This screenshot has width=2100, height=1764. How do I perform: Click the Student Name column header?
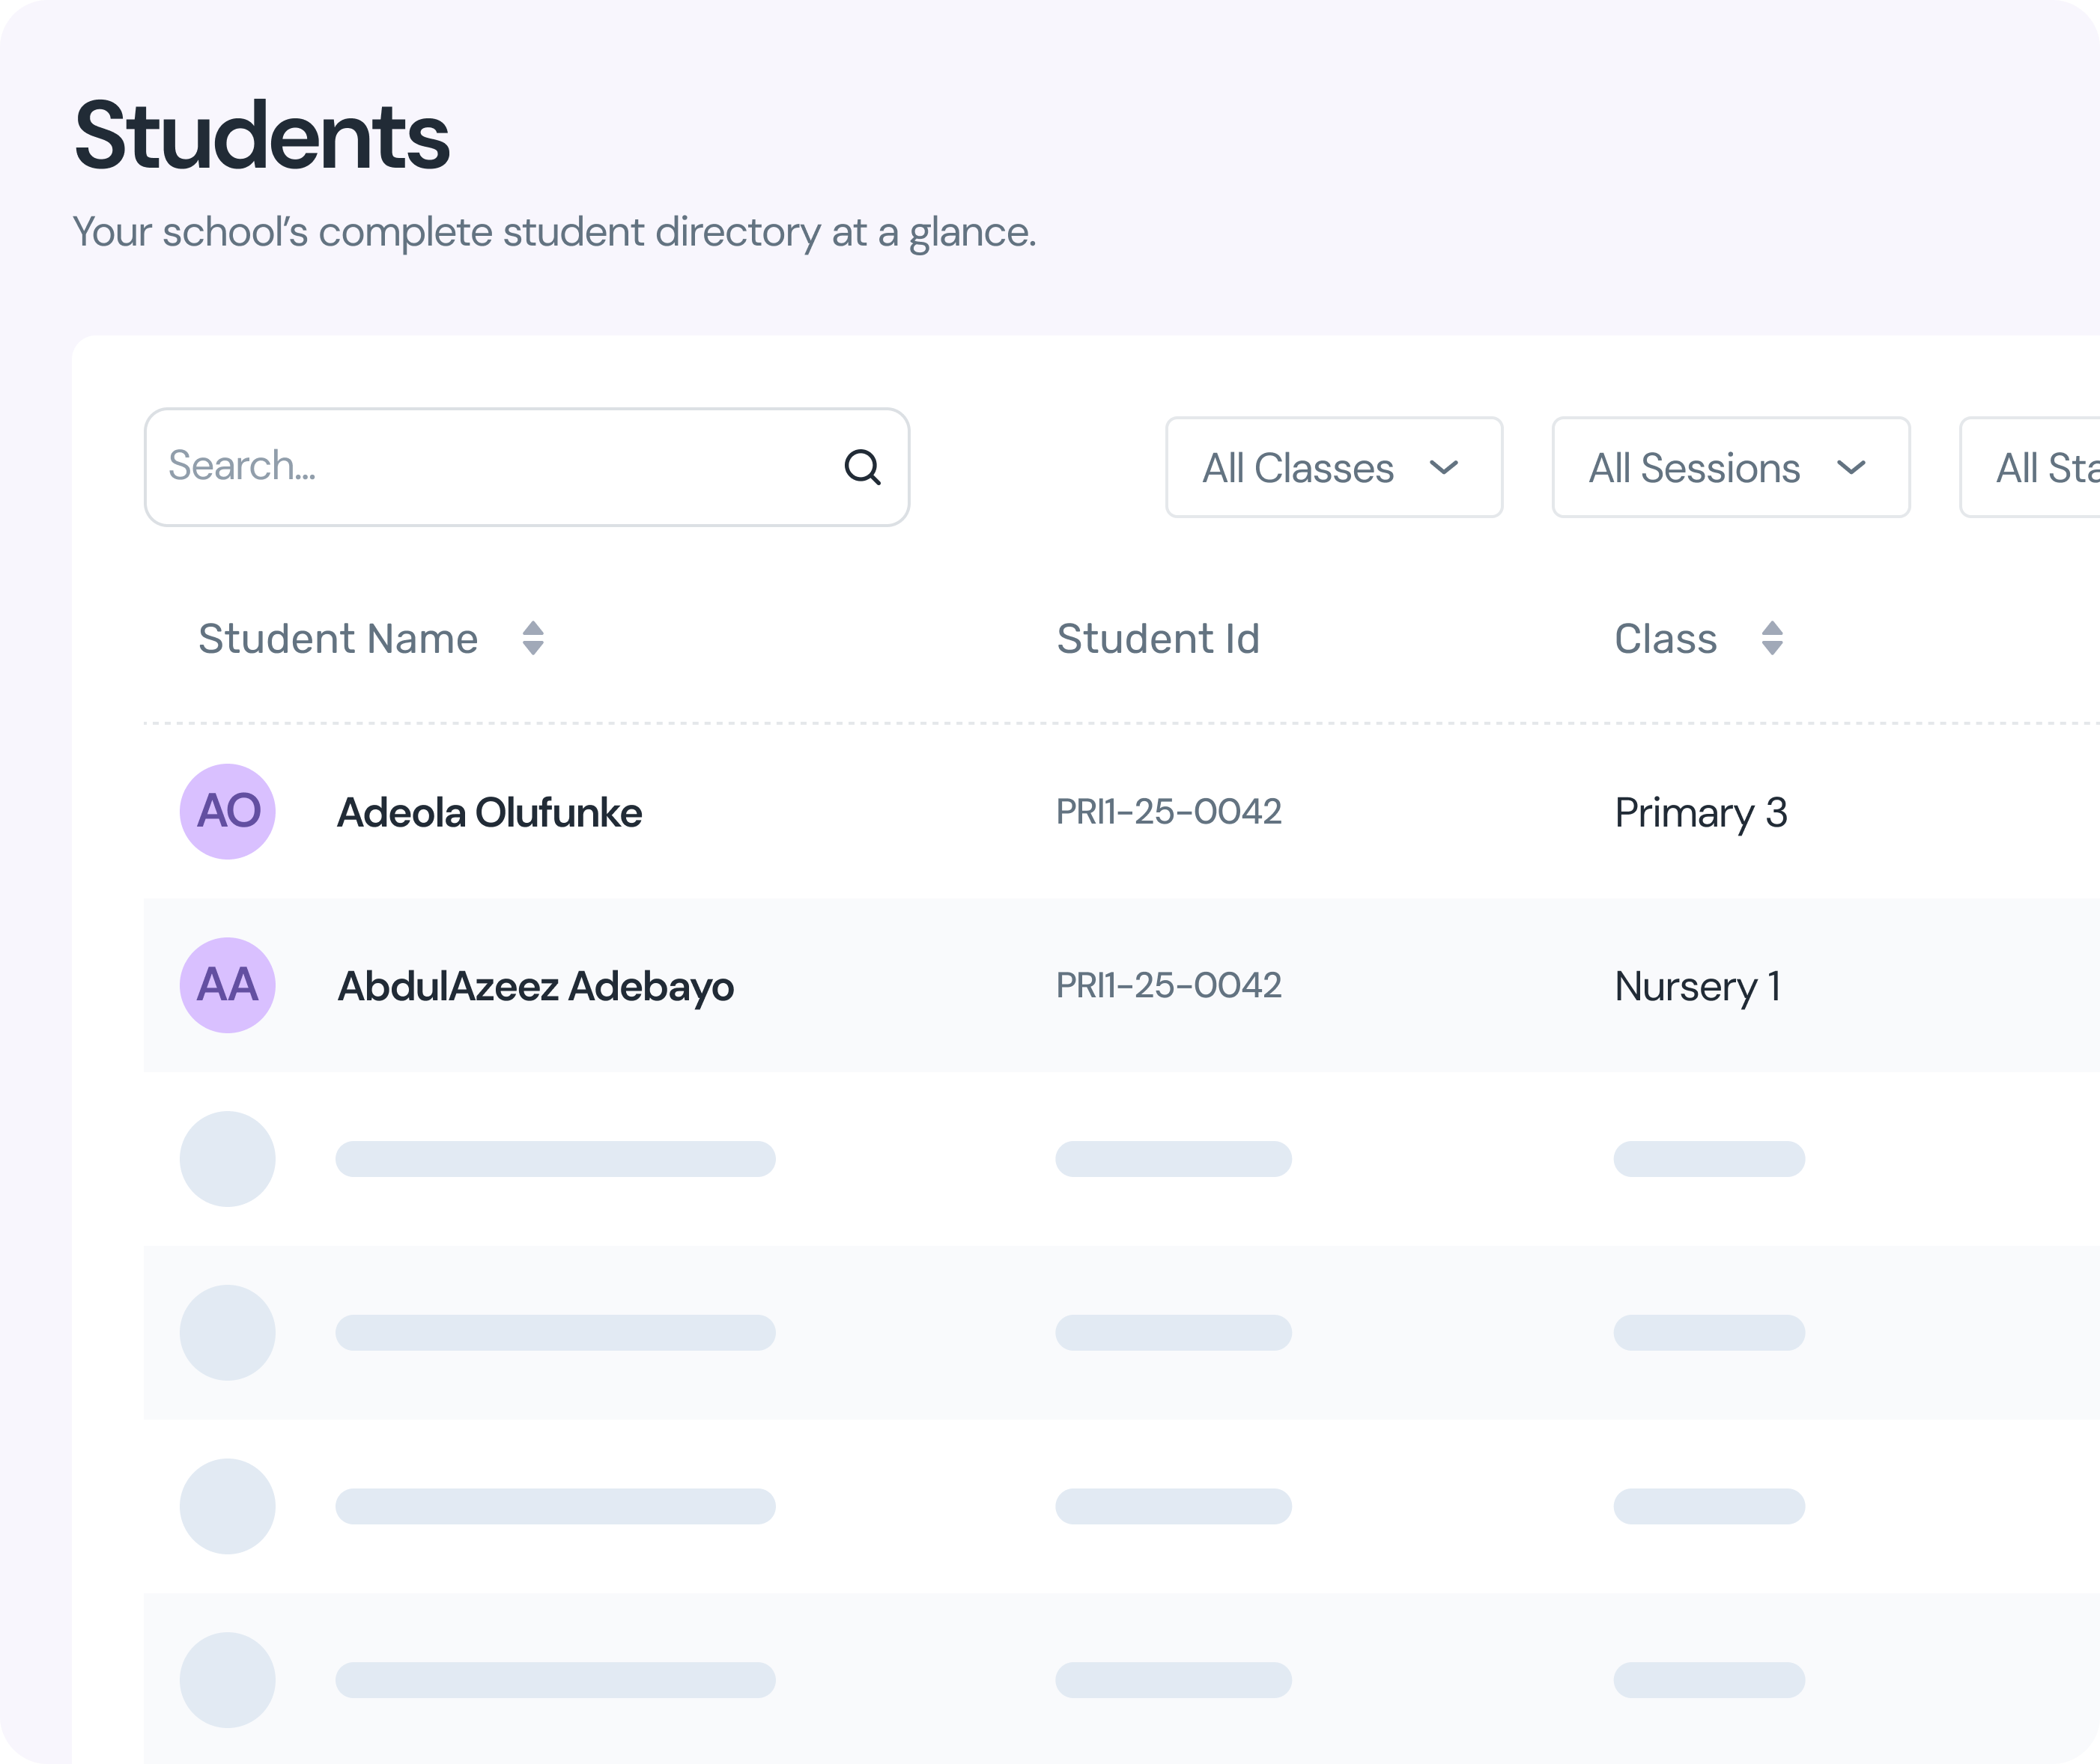[338, 638]
